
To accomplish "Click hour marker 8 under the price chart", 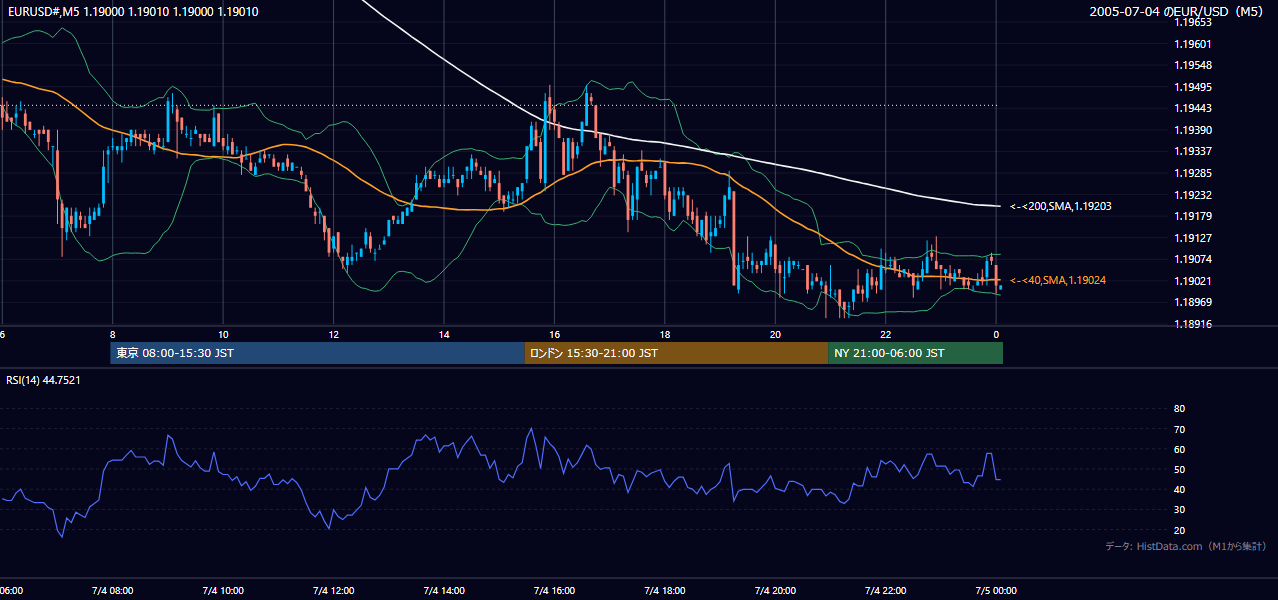I will click(113, 334).
